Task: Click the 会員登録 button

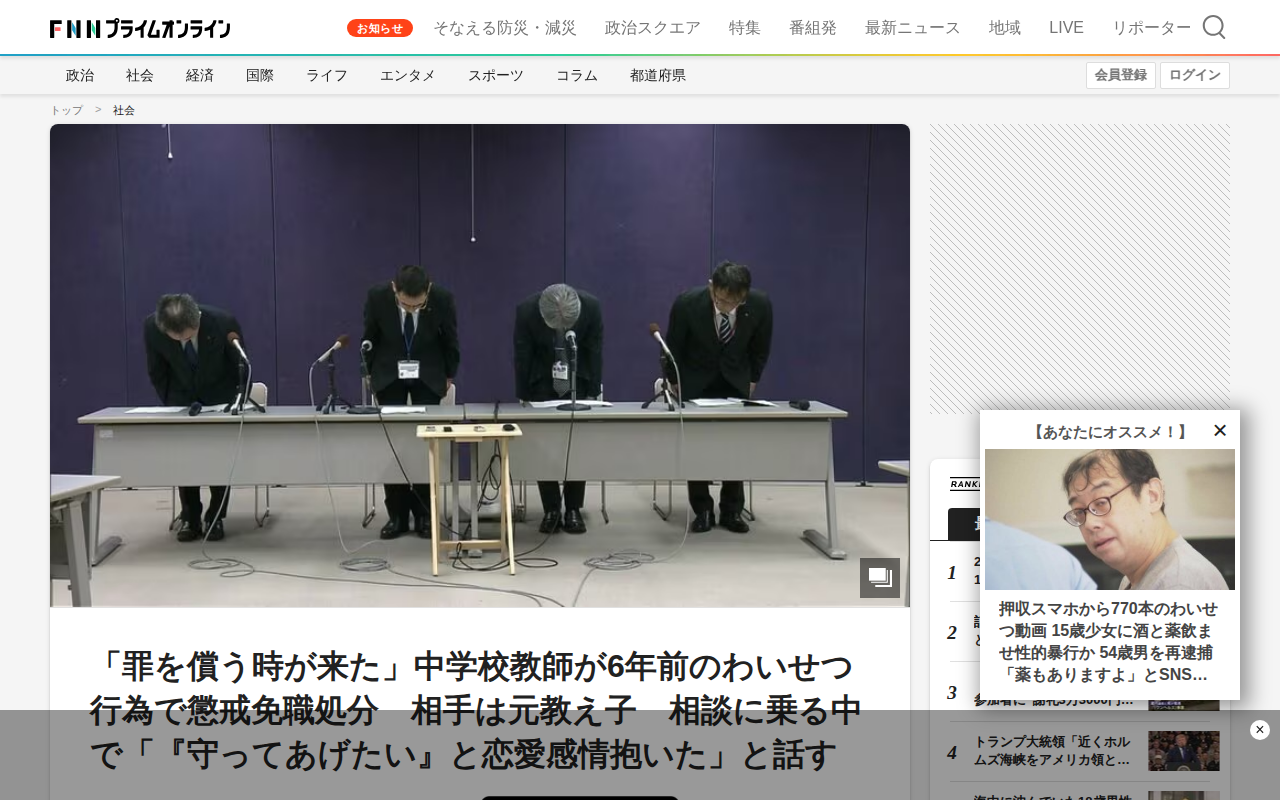Action: point(1121,75)
